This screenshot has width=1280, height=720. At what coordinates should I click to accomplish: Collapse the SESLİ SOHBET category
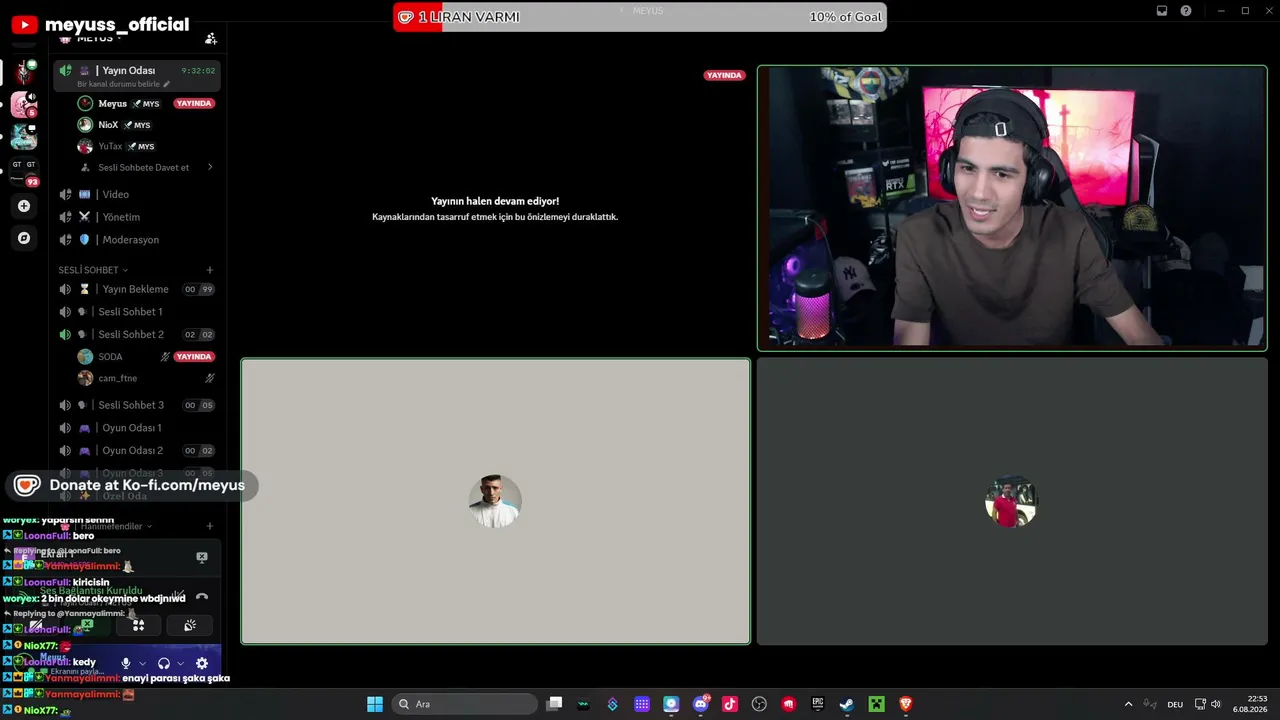(93, 270)
